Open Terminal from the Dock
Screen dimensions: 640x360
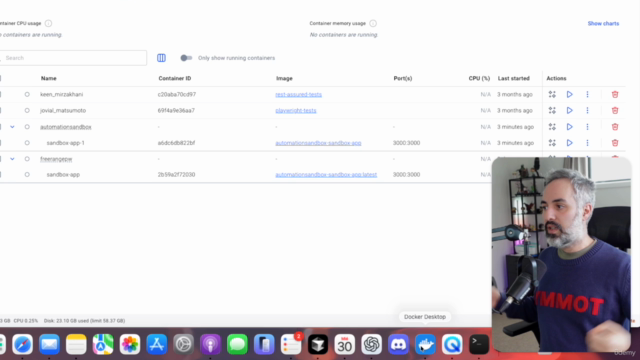(x=479, y=344)
